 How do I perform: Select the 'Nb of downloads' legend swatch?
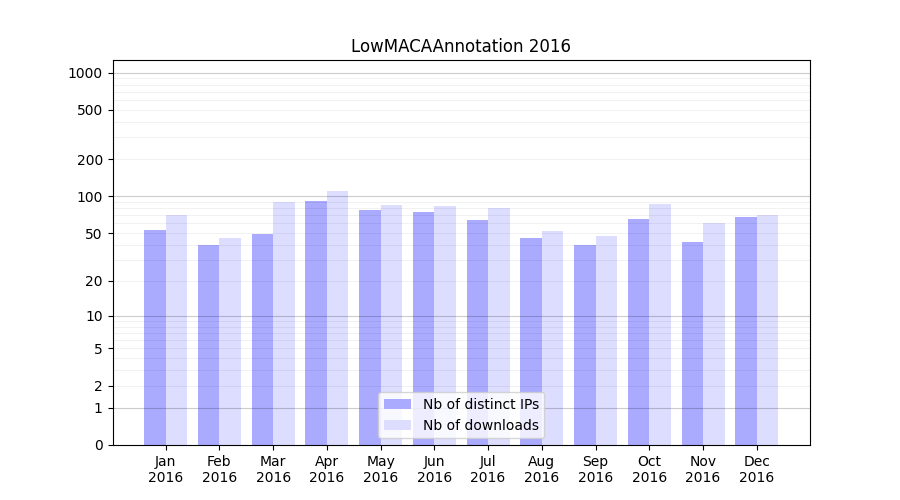tap(397, 425)
